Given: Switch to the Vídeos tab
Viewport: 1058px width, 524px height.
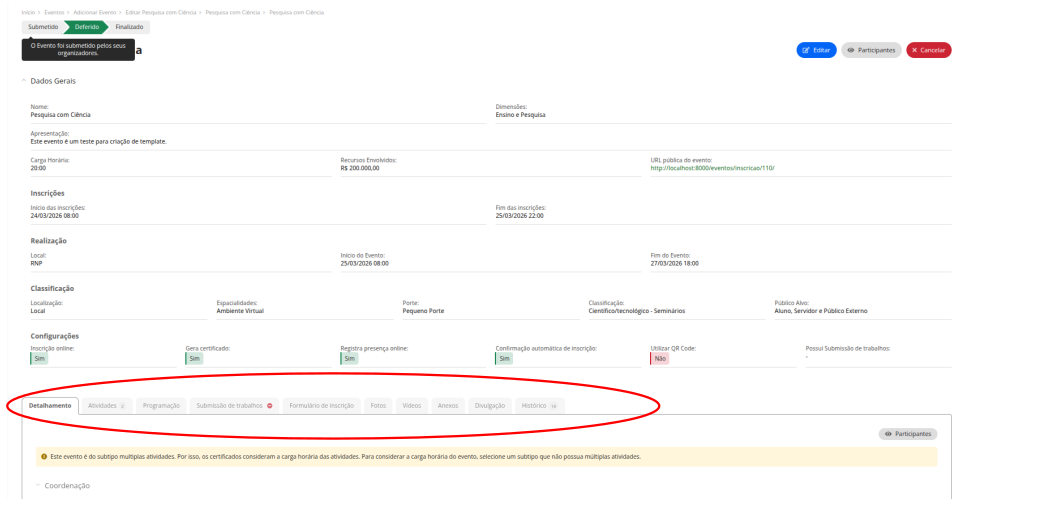Looking at the screenshot, I should 412,406.
